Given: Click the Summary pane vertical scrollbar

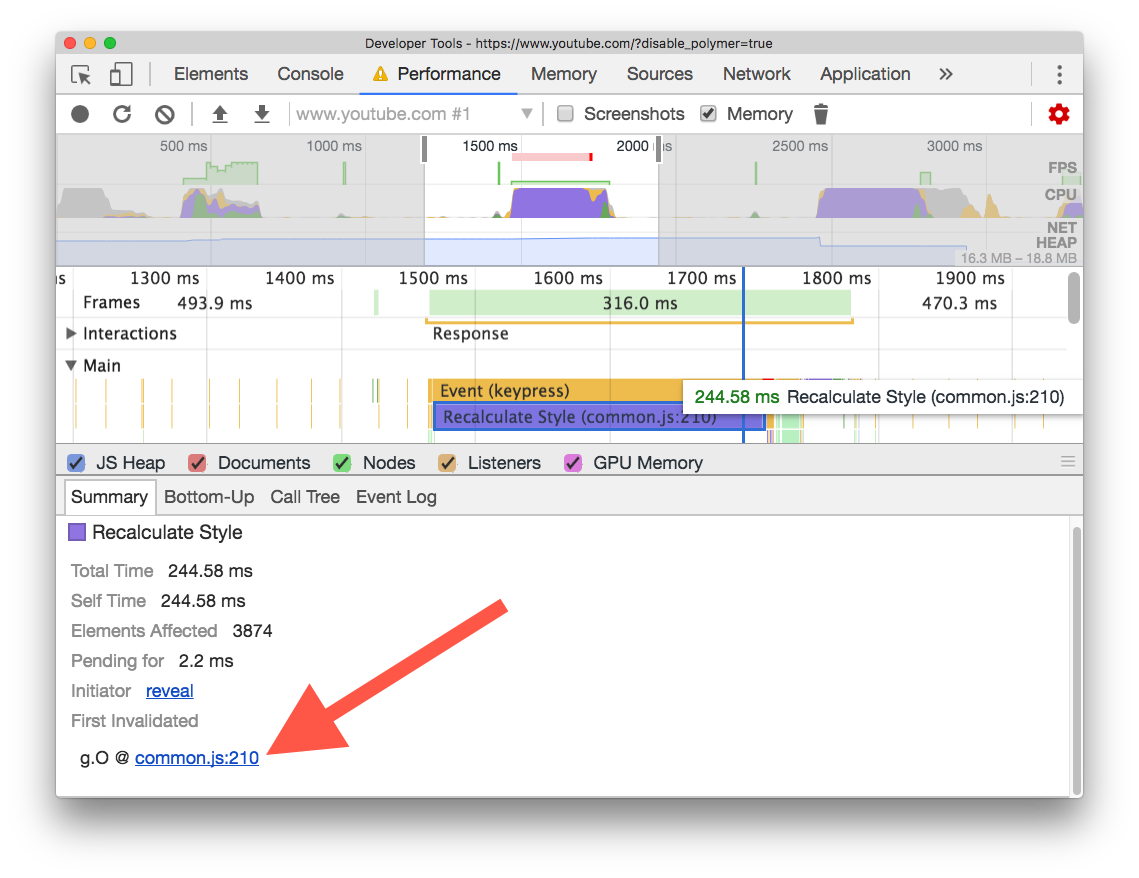Looking at the screenshot, I should (x=1076, y=661).
